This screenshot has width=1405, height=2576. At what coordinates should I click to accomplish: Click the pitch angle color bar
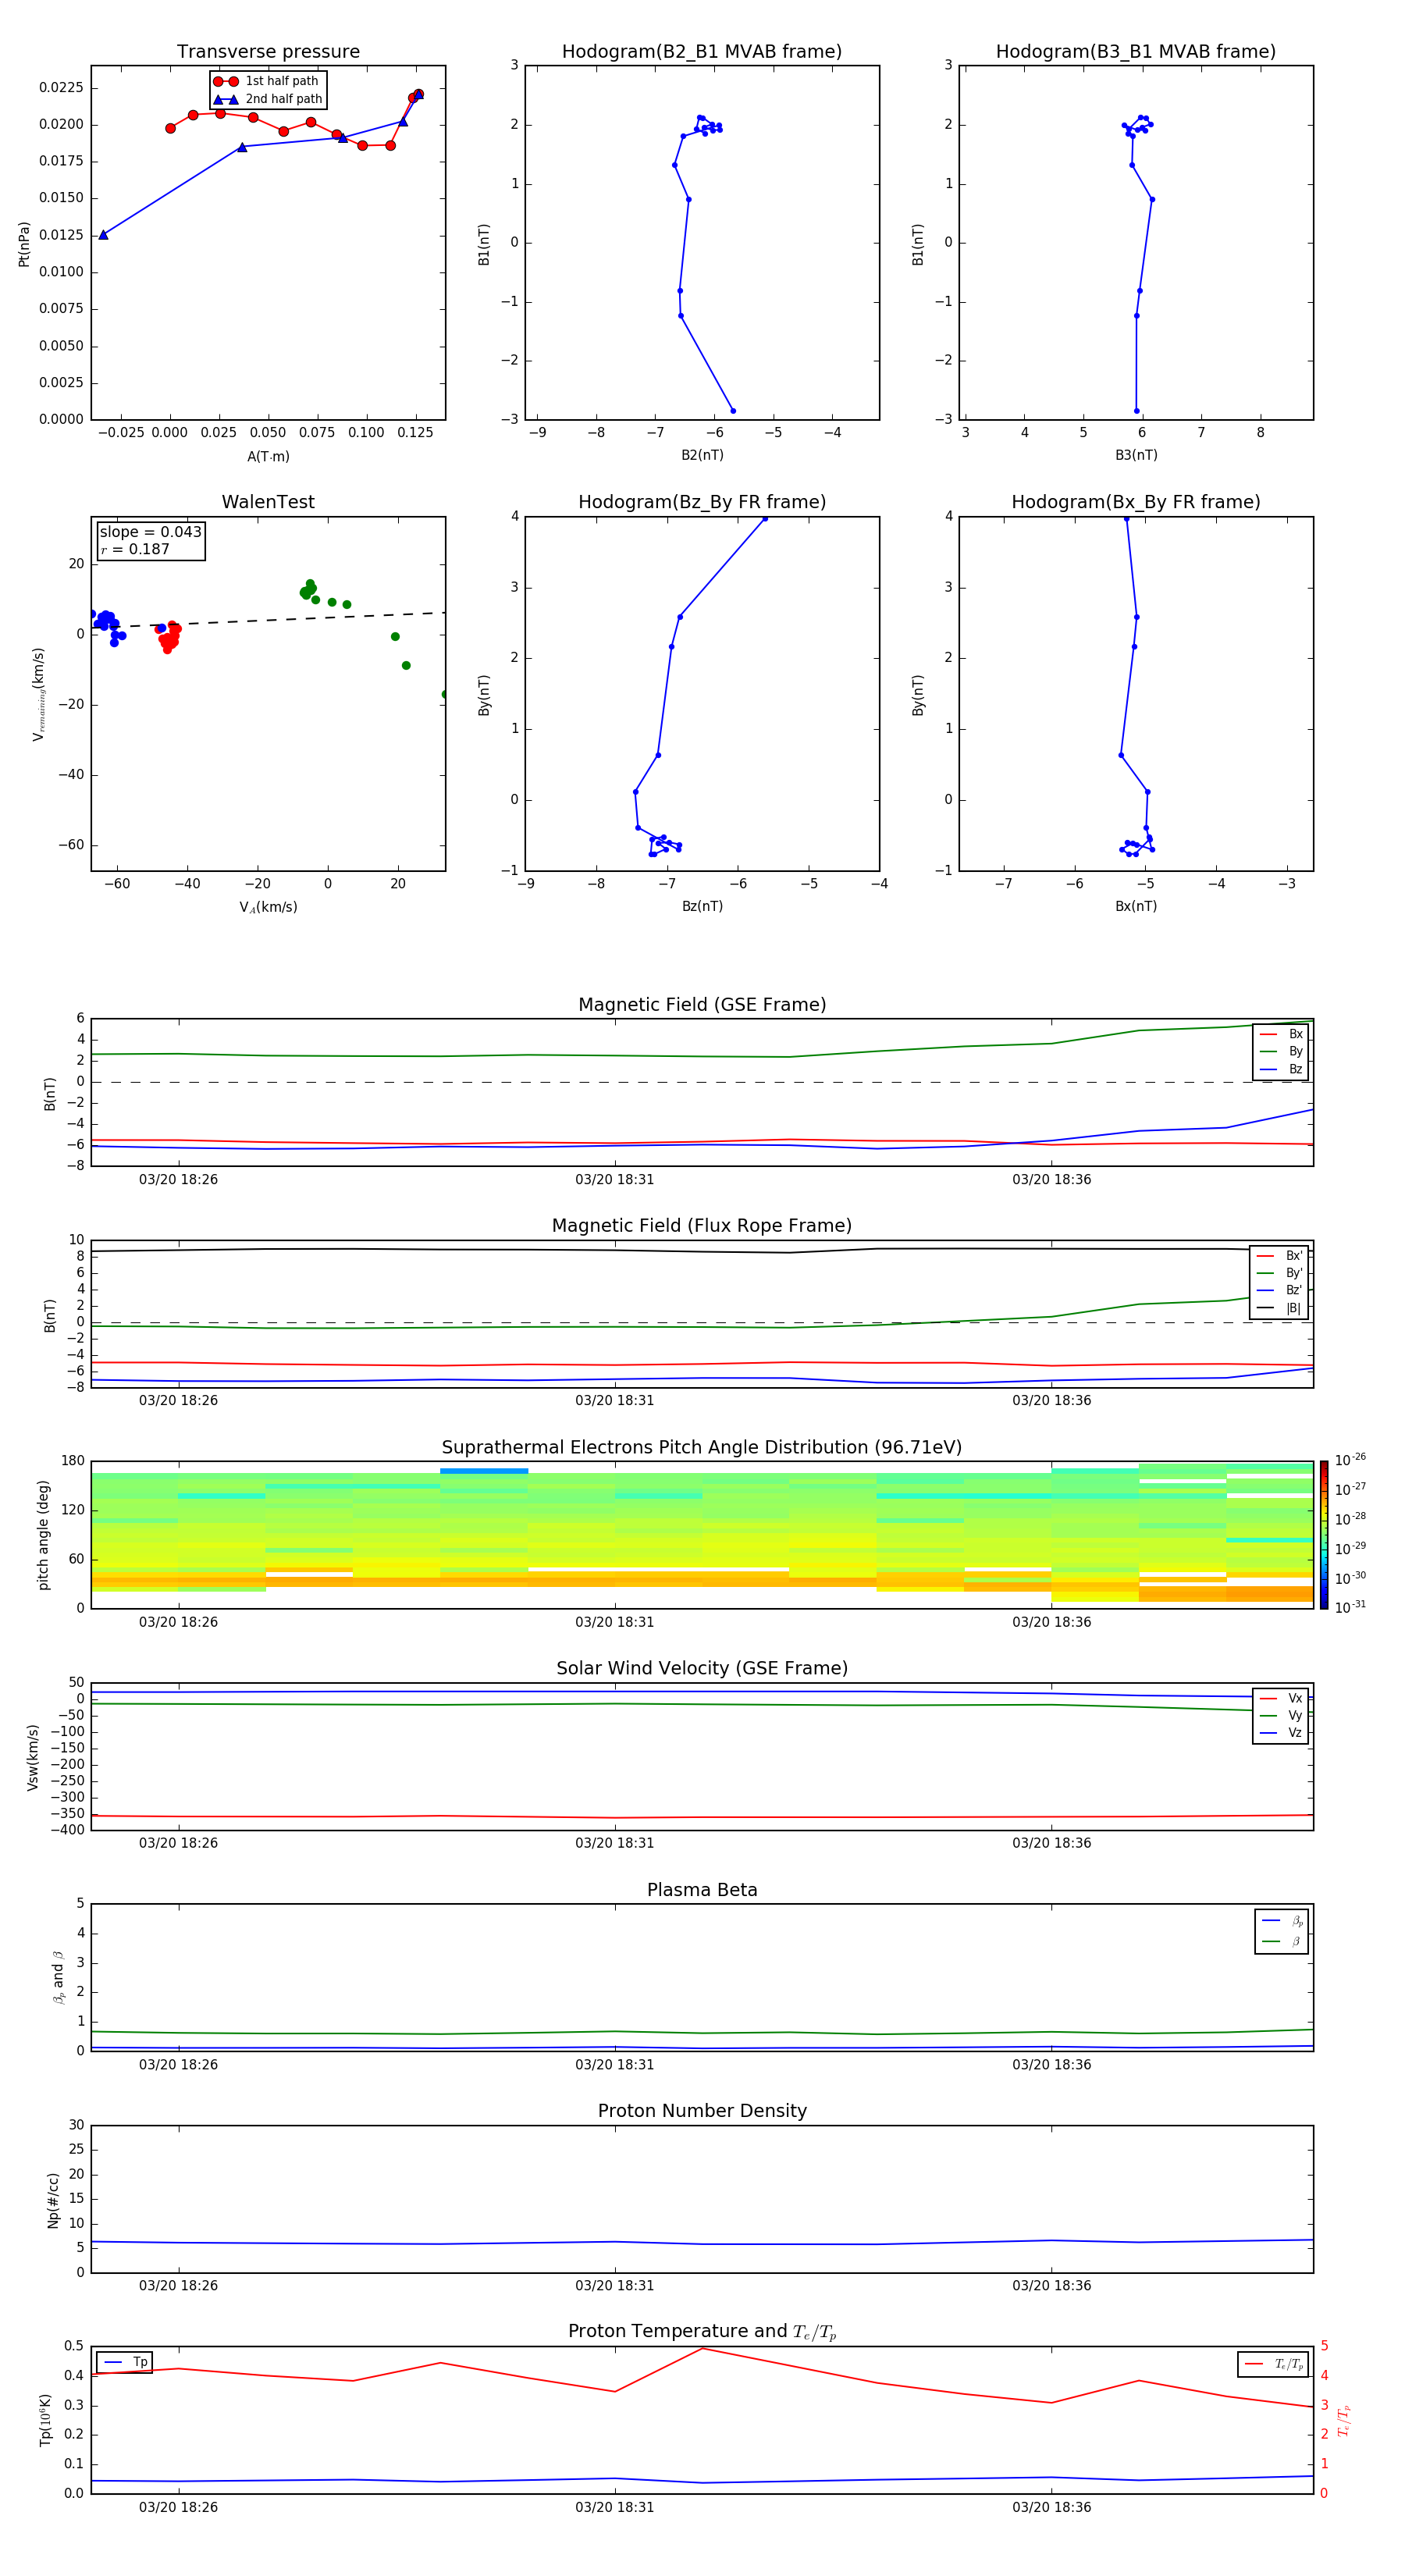[x=1324, y=1535]
